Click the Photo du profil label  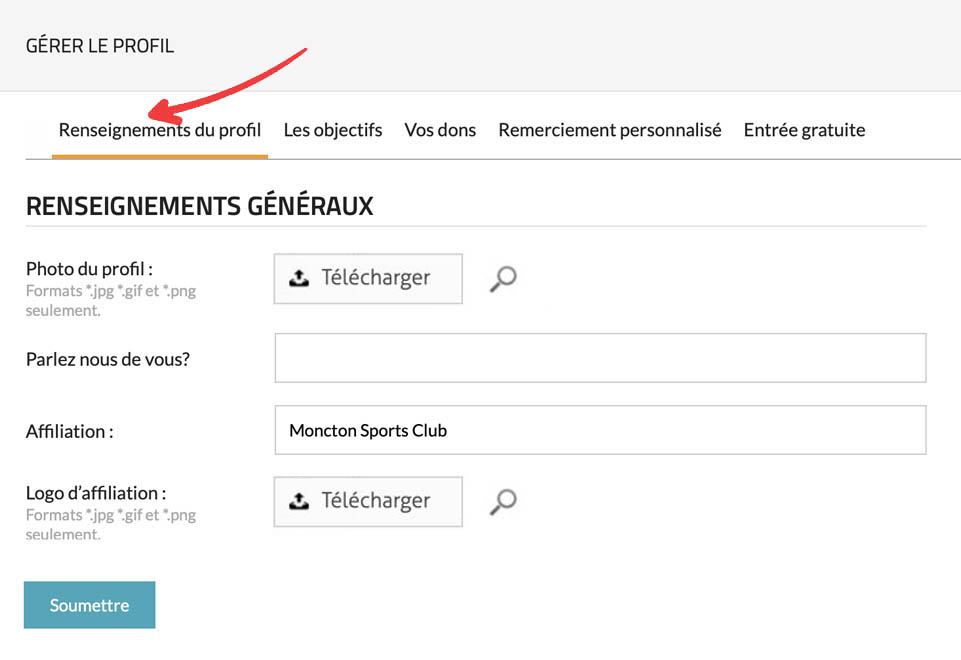[89, 269]
